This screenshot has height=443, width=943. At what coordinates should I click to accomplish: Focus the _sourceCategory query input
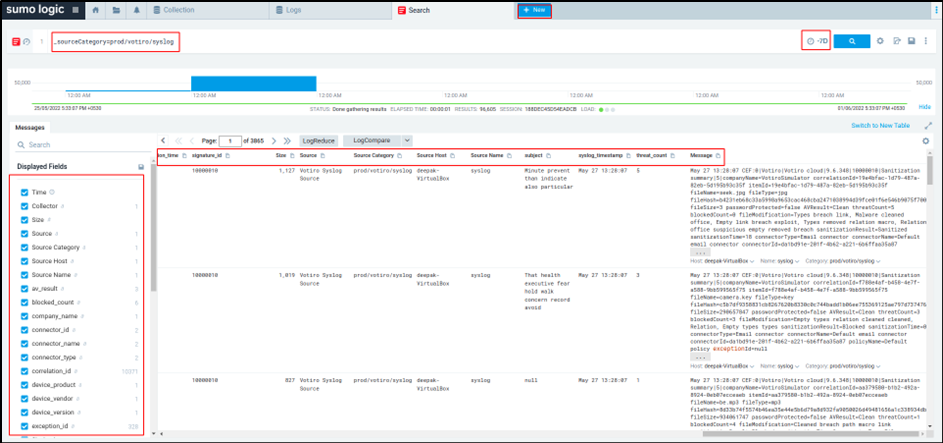pyautogui.click(x=116, y=41)
